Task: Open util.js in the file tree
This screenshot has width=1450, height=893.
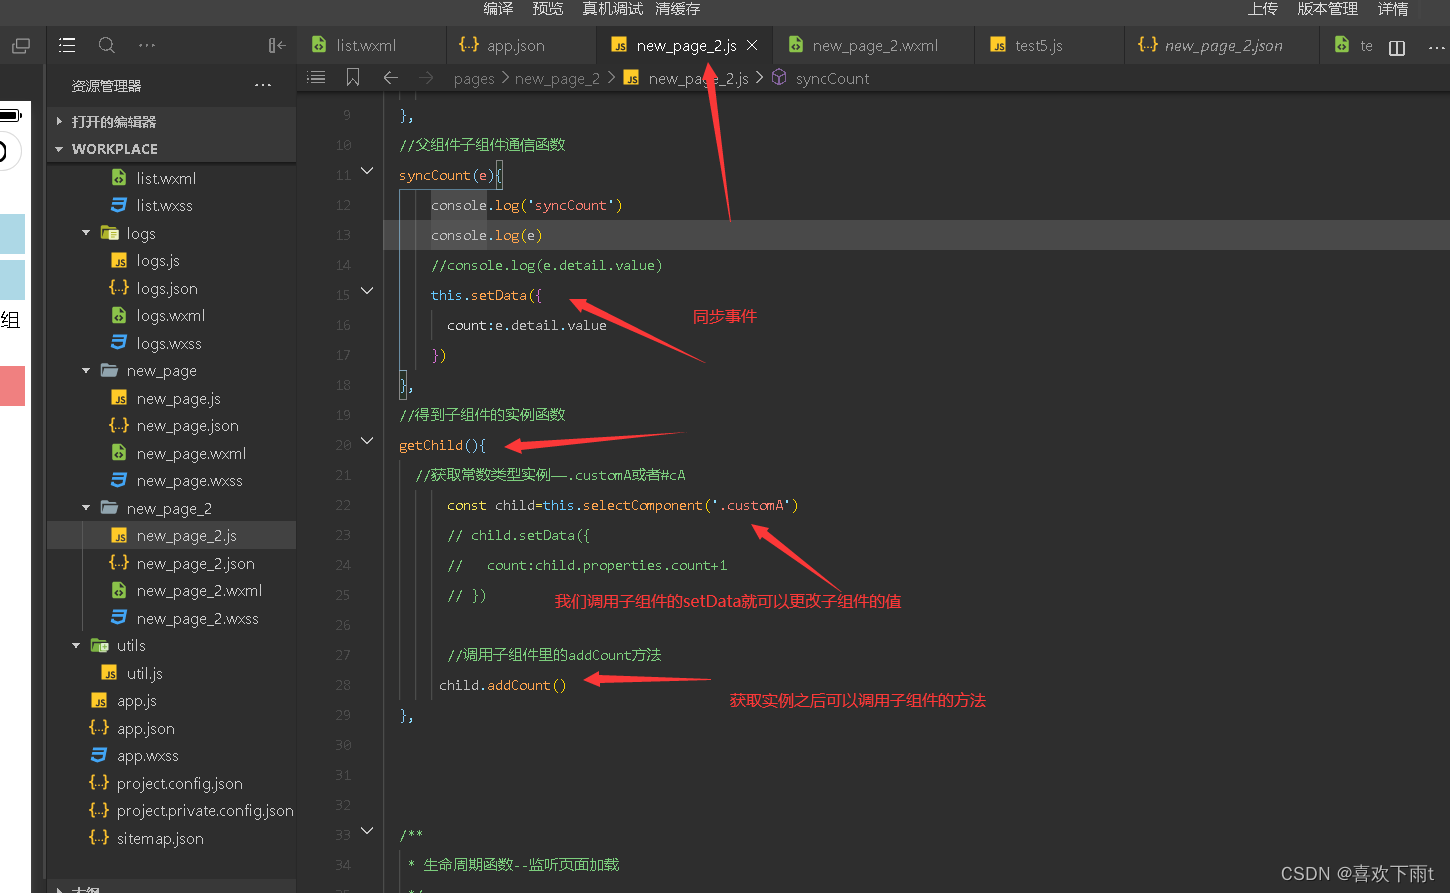Action: pos(144,674)
